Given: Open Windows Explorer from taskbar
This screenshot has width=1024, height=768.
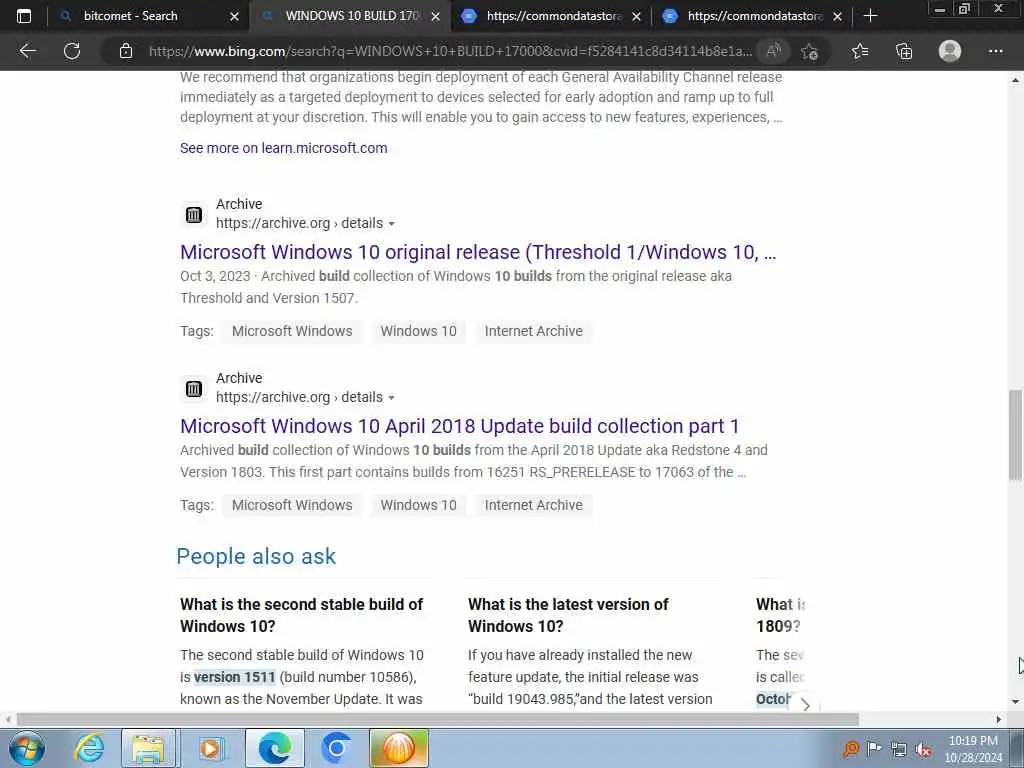Looking at the screenshot, I should pyautogui.click(x=149, y=748).
